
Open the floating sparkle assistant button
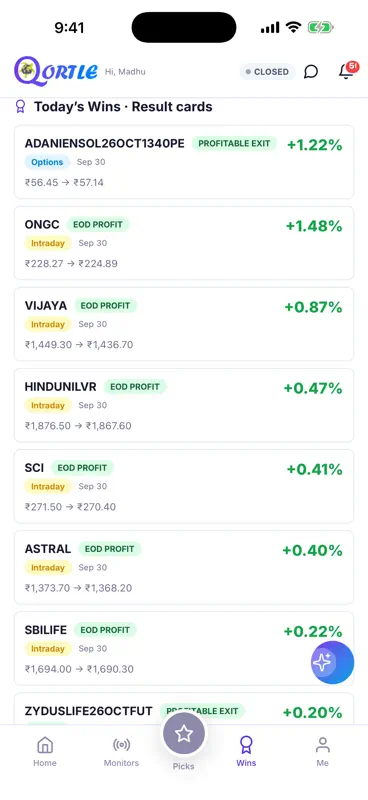332,662
